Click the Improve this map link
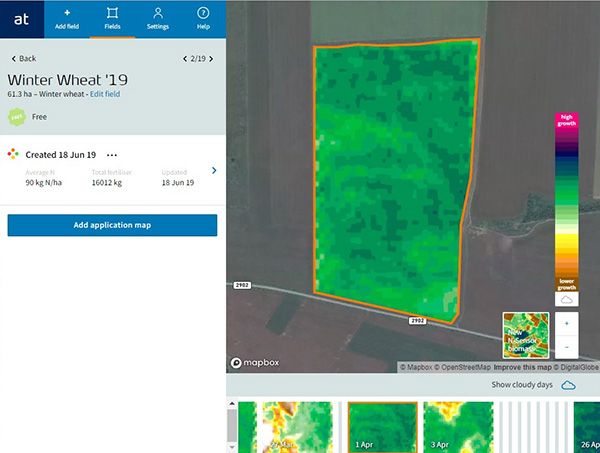Image resolution: width=600 pixels, height=453 pixels. pos(522,367)
